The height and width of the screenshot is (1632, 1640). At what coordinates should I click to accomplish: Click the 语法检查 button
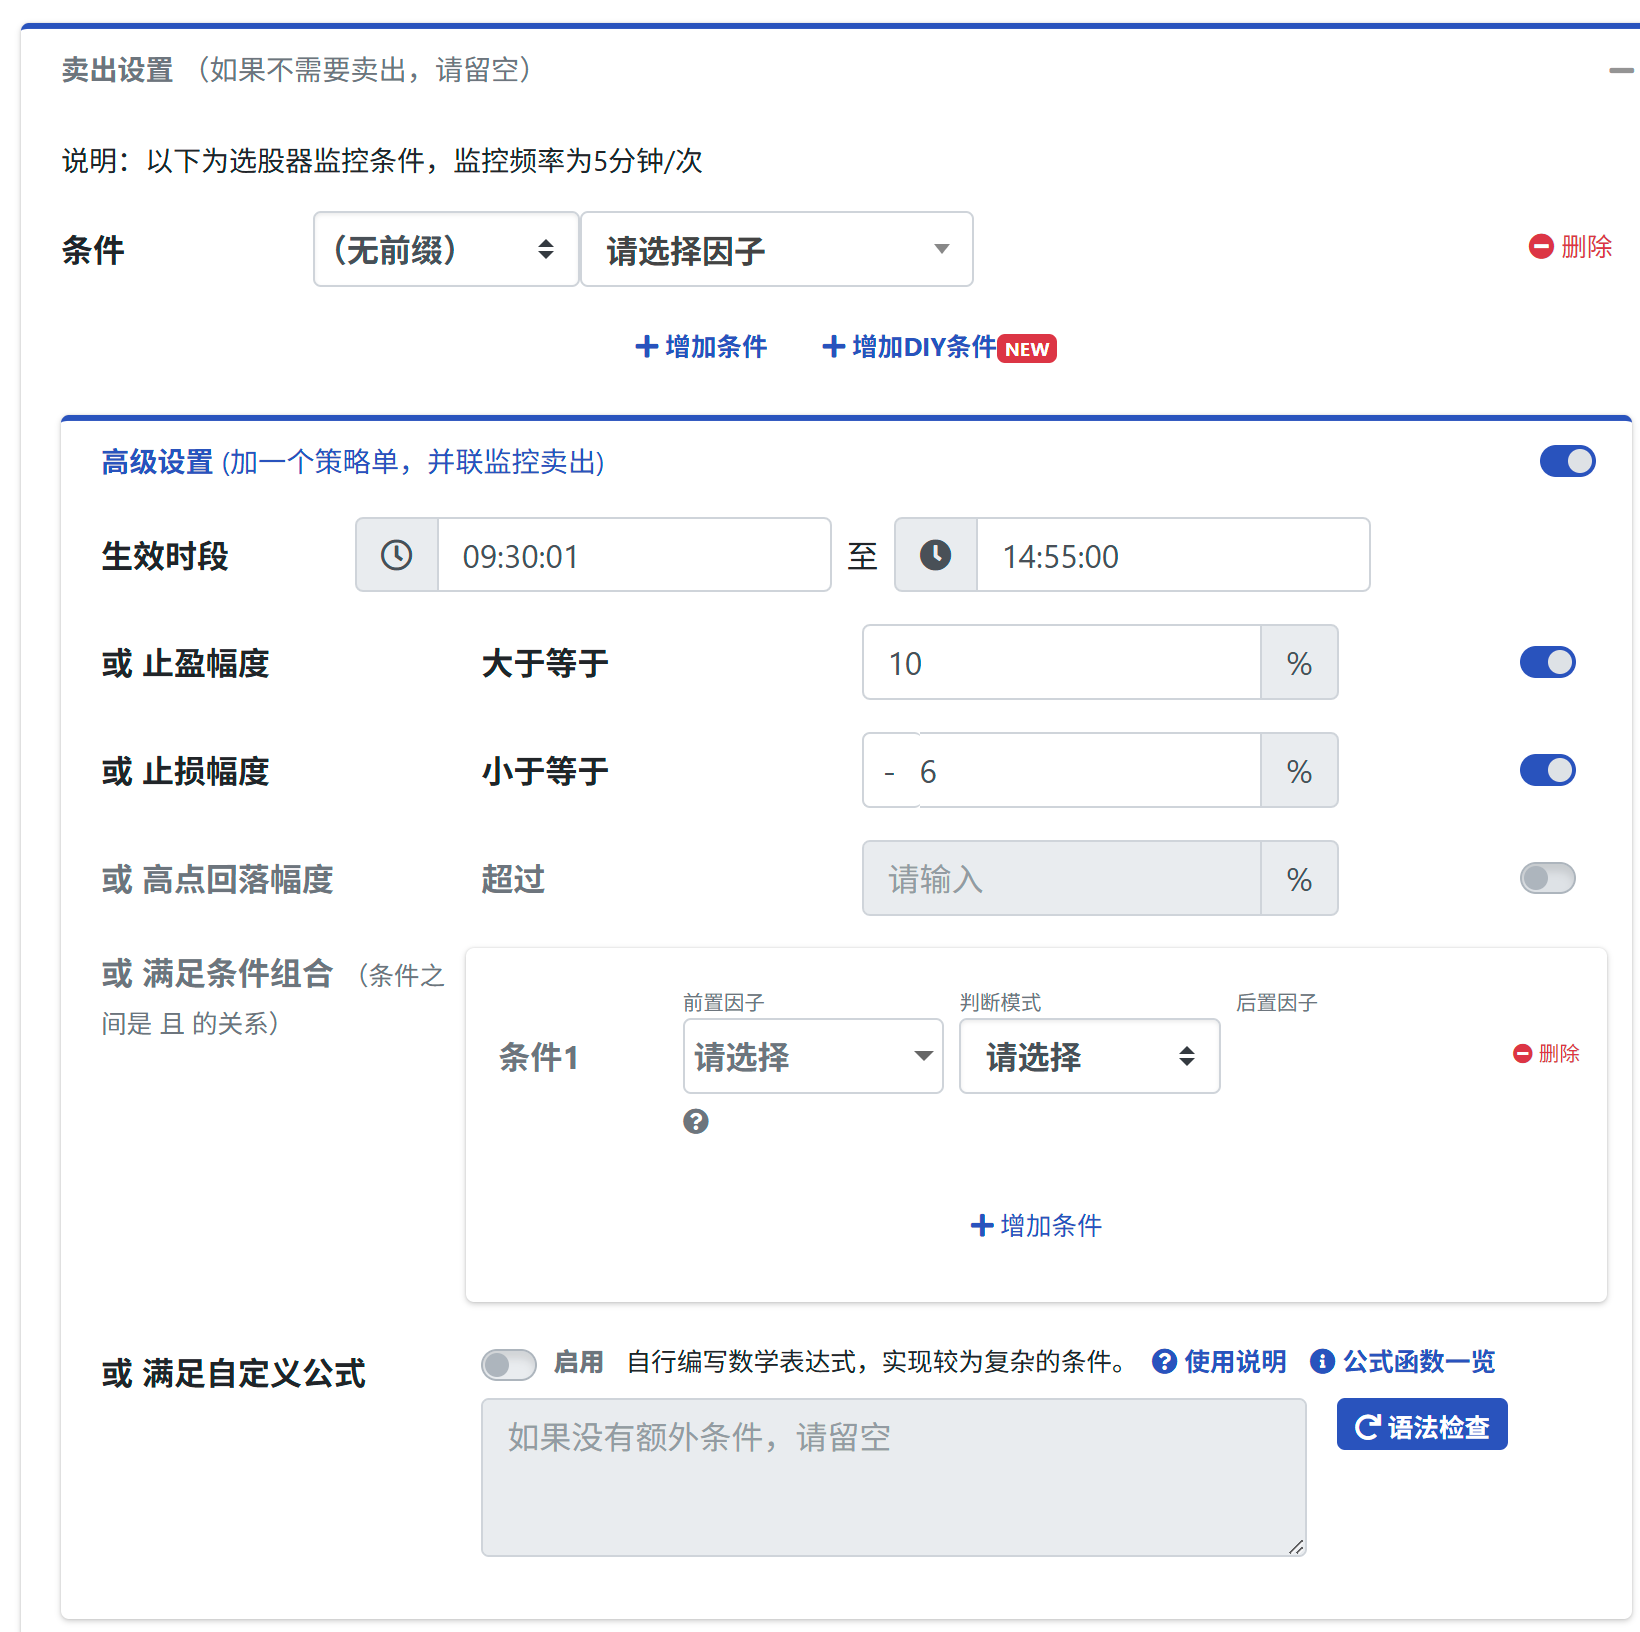[x=1421, y=1425]
